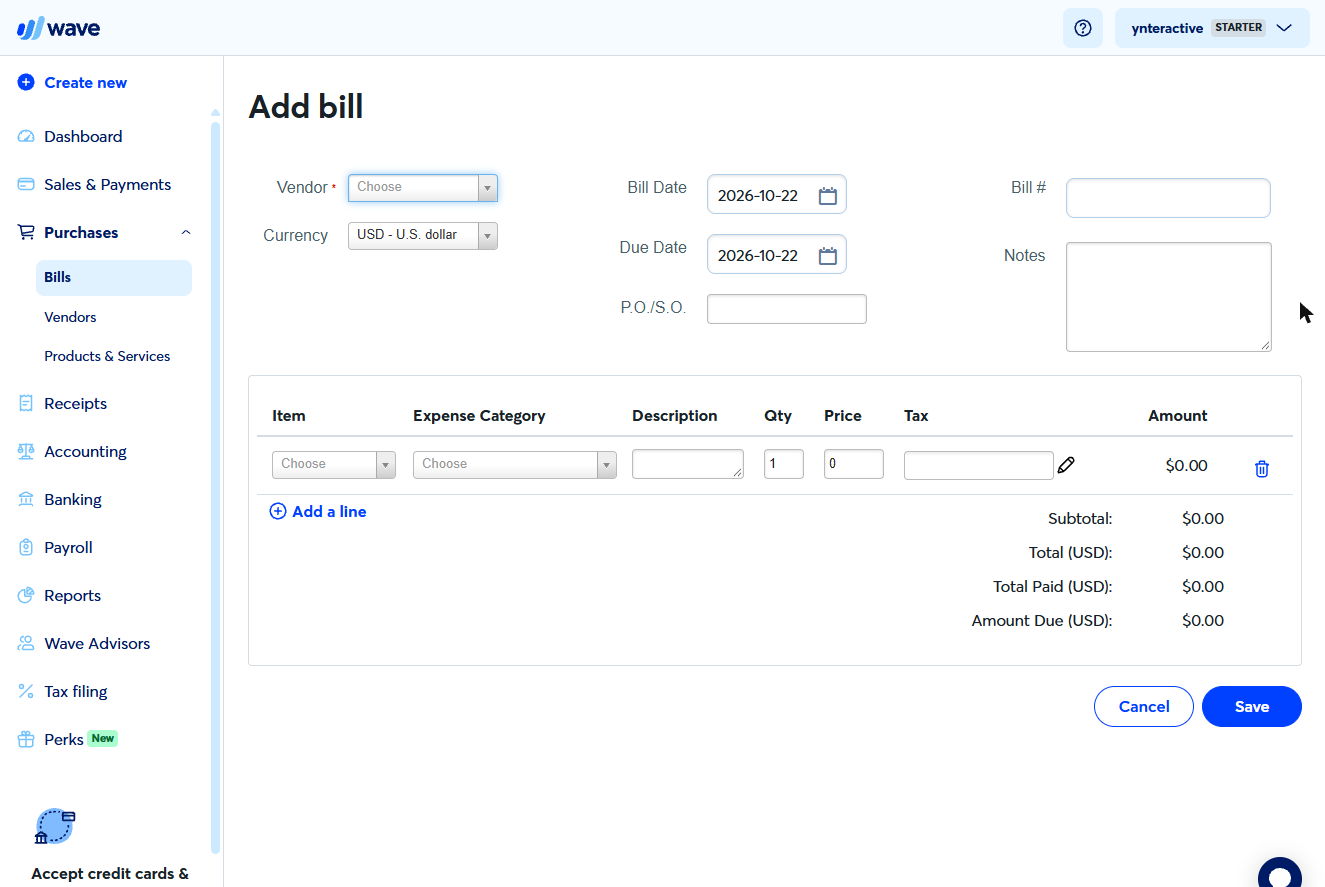Image resolution: width=1325 pixels, height=887 pixels.
Task: Click the sidebar vertical scrollbar
Action: (215, 487)
